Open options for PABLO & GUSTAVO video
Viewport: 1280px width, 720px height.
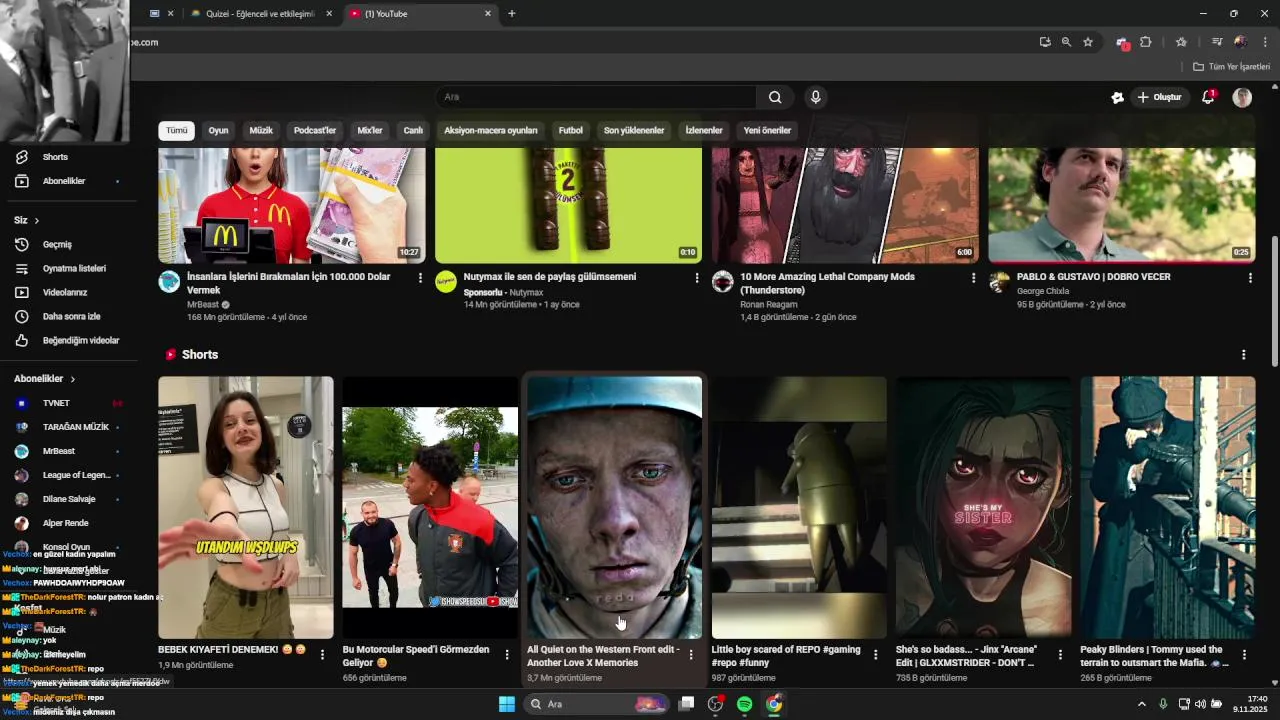click(x=1250, y=278)
